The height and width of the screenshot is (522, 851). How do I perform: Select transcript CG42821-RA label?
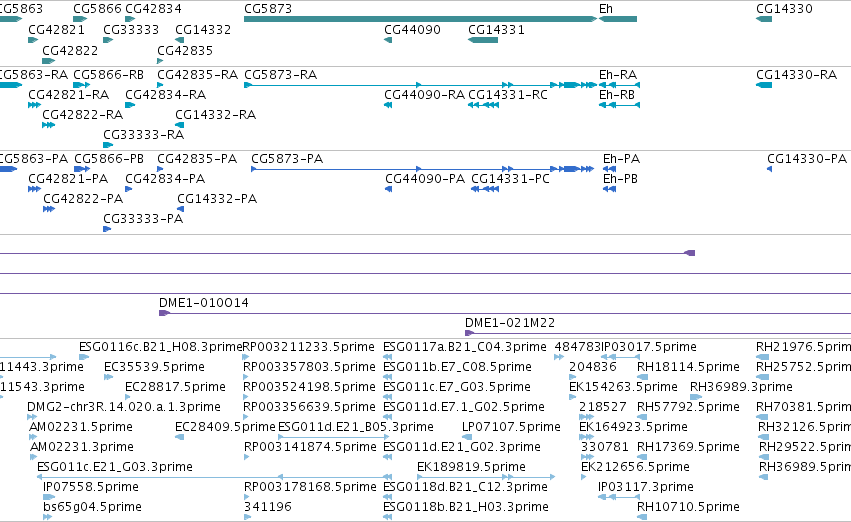[x=69, y=95]
